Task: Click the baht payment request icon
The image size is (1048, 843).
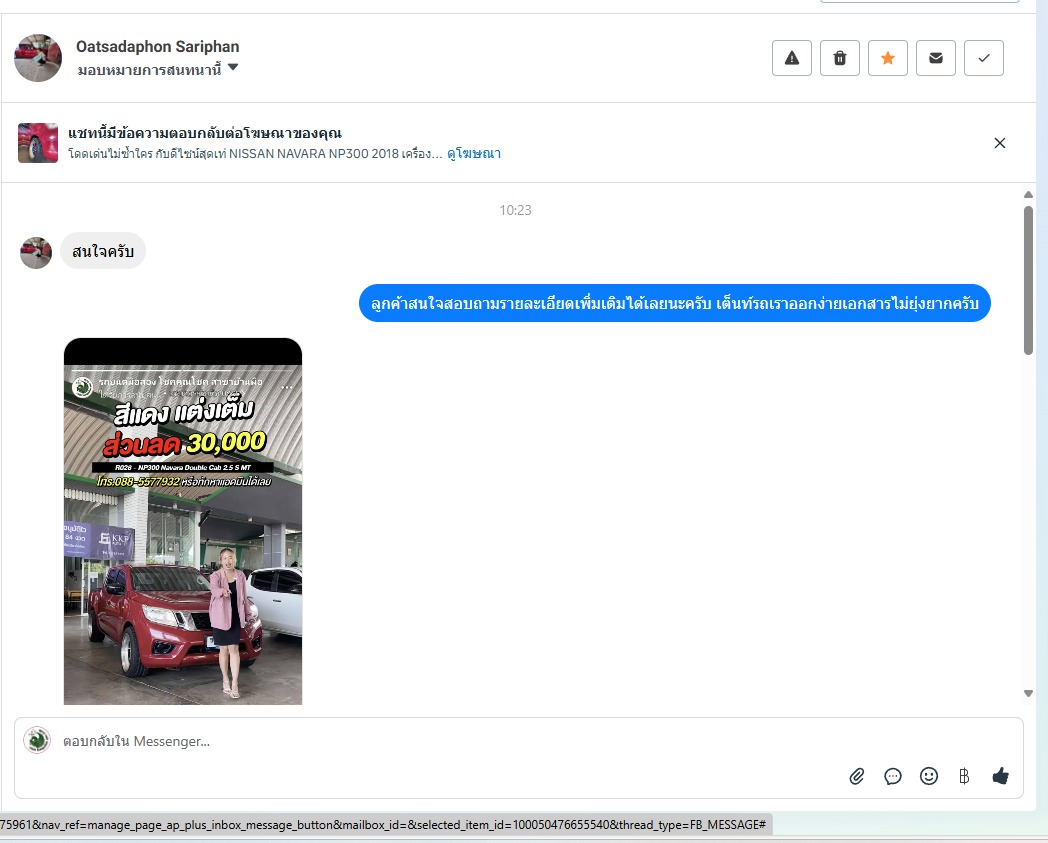Action: point(964,776)
